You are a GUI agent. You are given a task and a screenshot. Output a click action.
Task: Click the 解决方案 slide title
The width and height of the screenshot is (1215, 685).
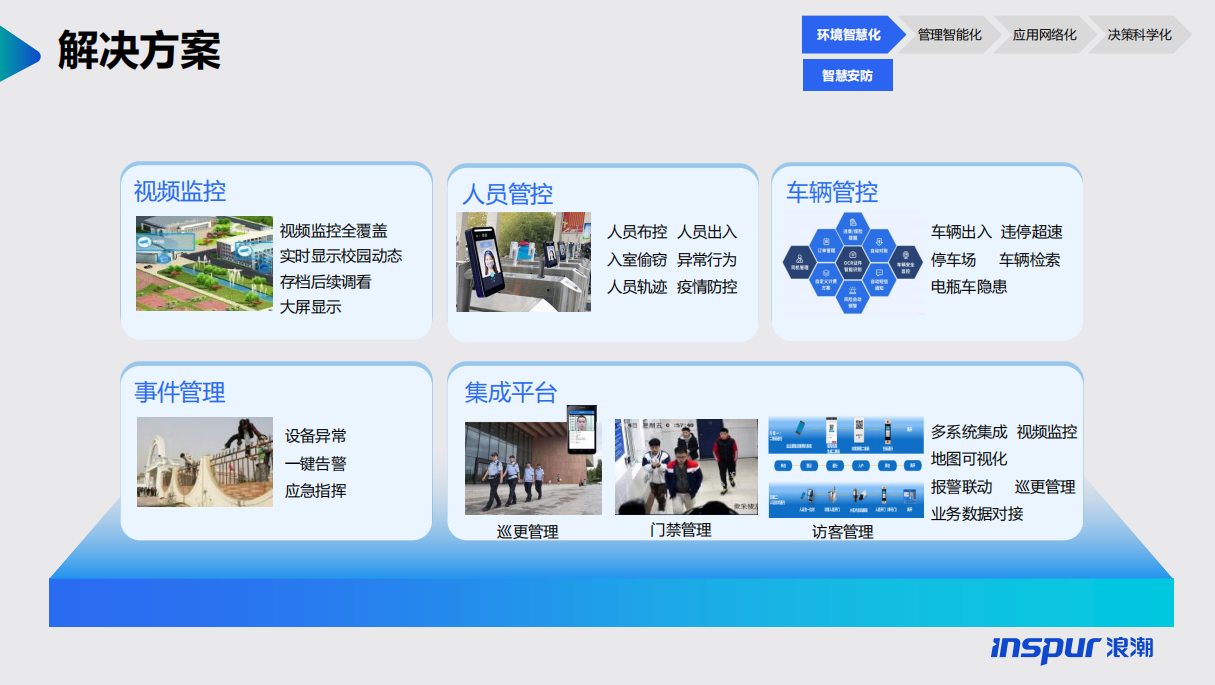139,51
